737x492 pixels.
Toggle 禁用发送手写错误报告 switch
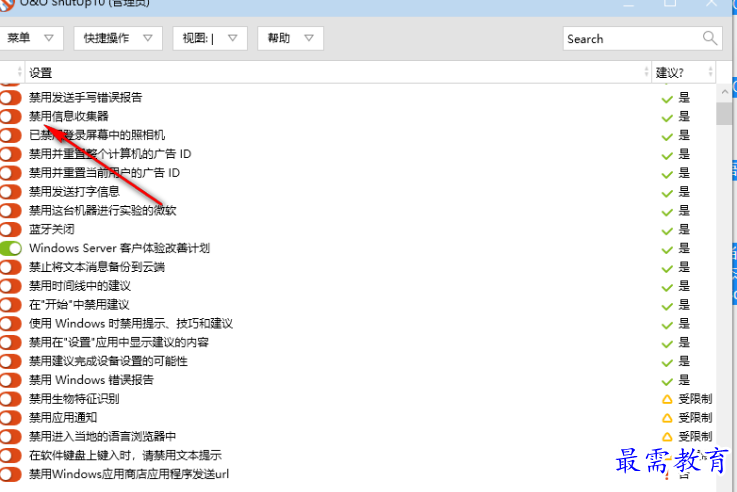tap(10, 98)
